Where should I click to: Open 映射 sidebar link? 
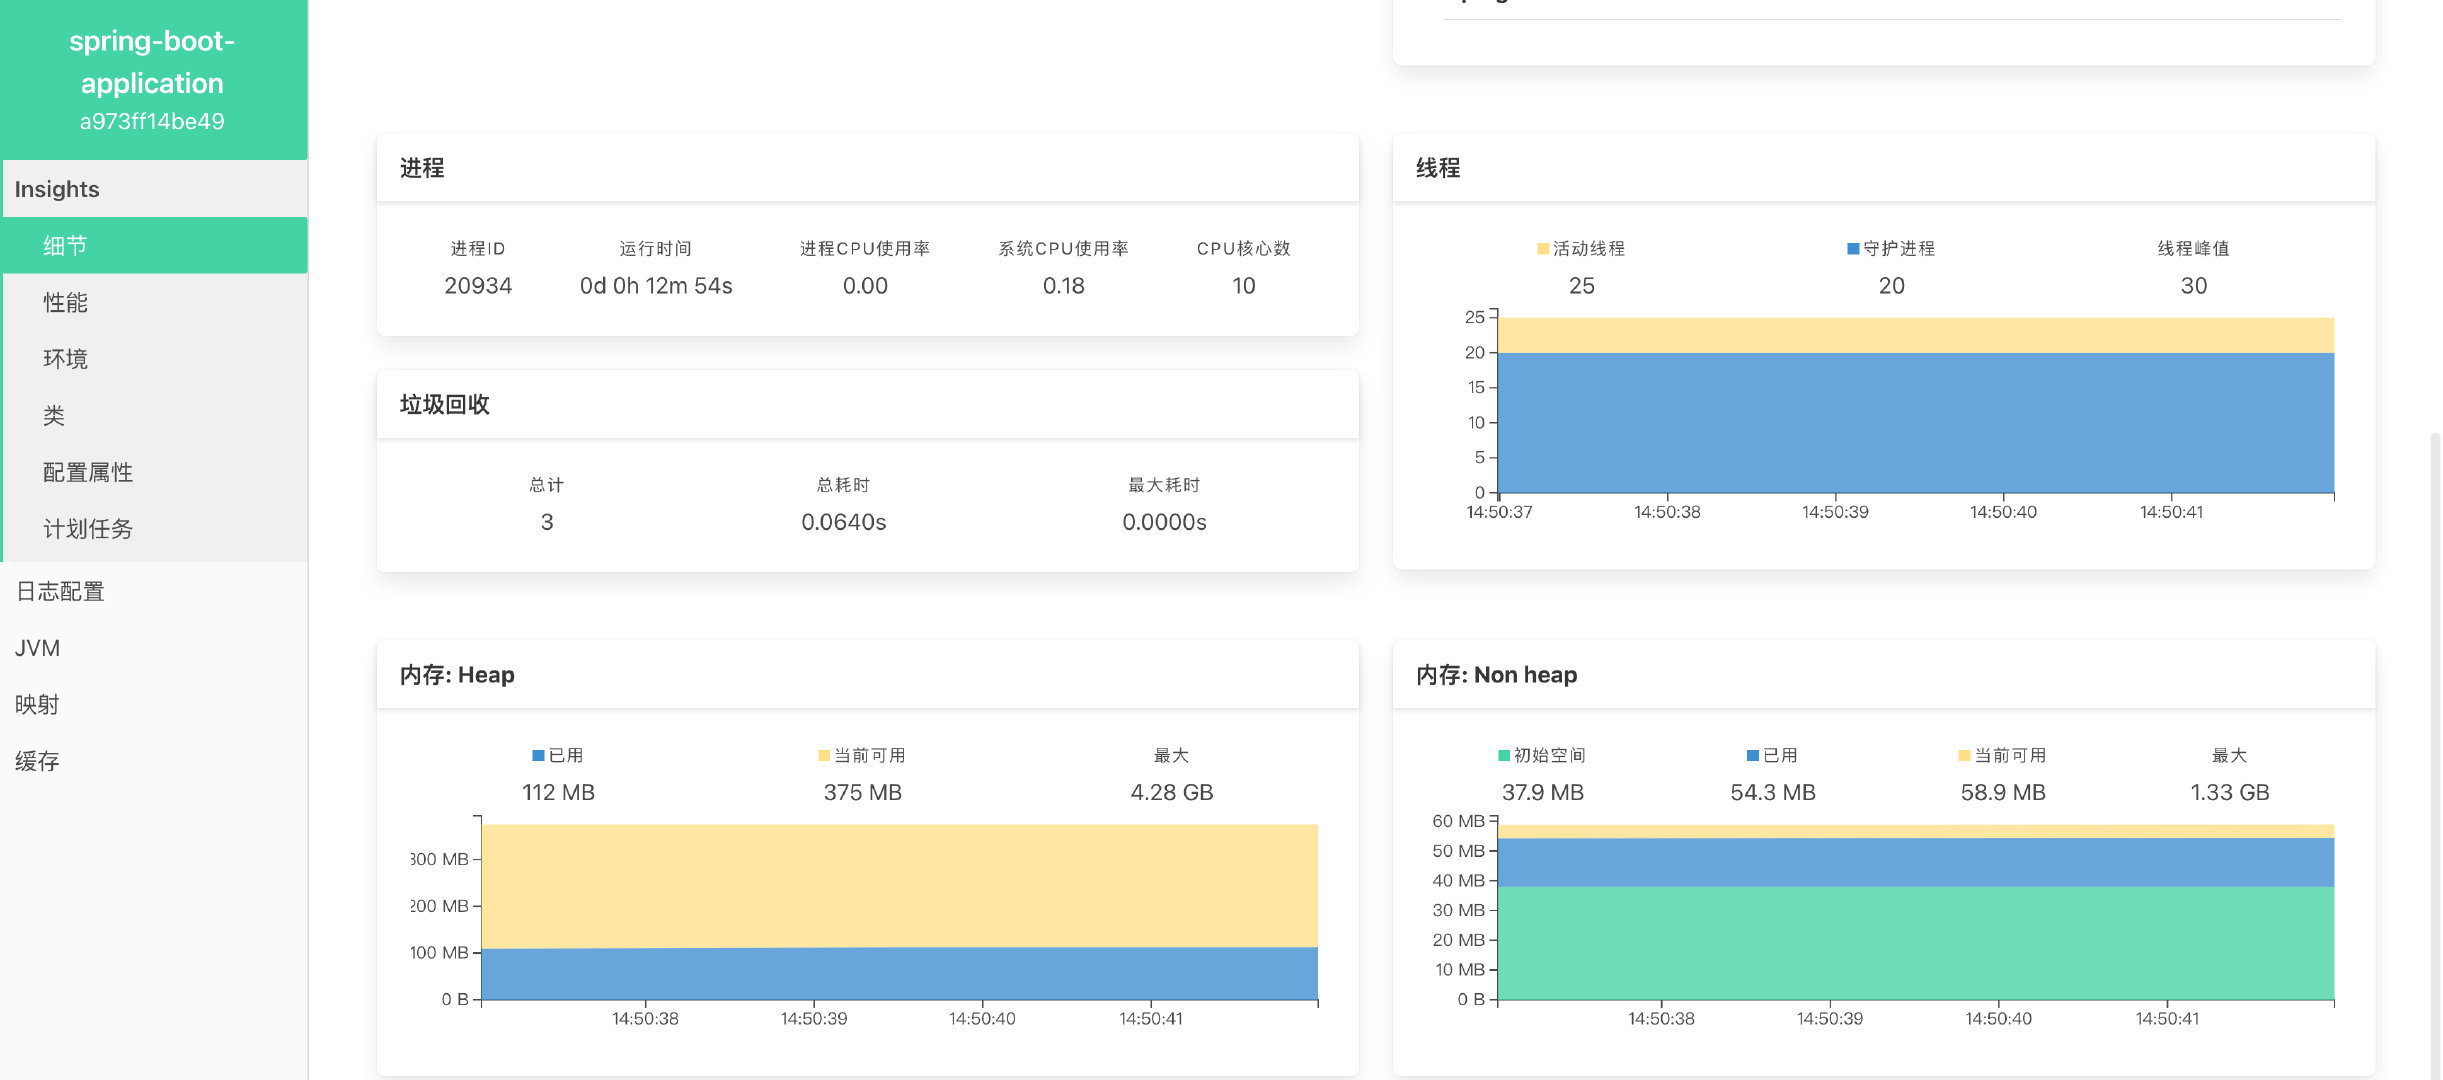37,704
